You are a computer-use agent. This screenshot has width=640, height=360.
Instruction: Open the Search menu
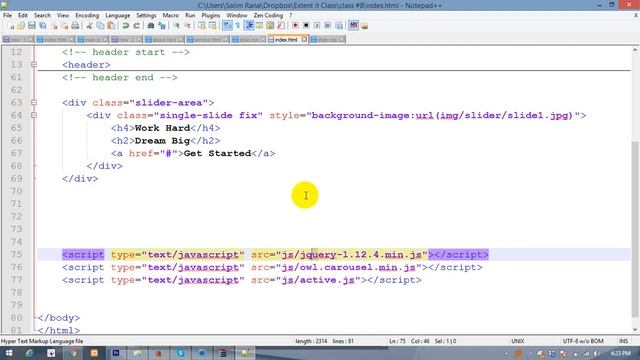tap(42, 16)
